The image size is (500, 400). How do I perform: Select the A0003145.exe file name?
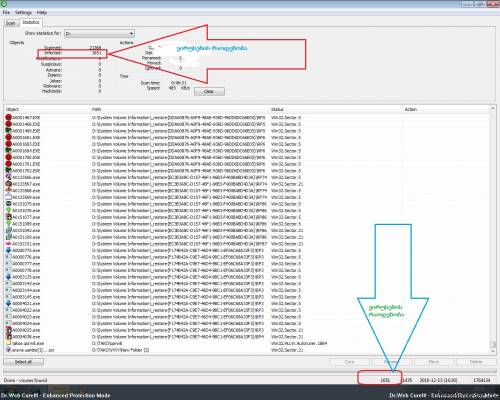click(26, 297)
